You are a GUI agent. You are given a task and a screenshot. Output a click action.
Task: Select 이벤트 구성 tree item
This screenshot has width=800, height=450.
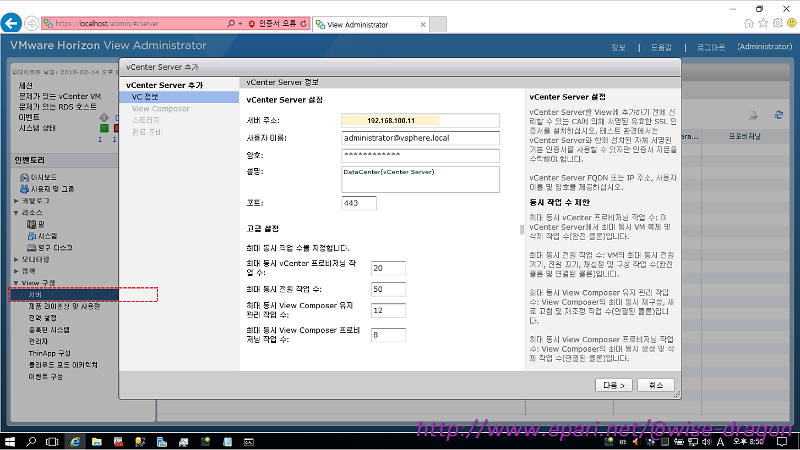(x=45, y=377)
